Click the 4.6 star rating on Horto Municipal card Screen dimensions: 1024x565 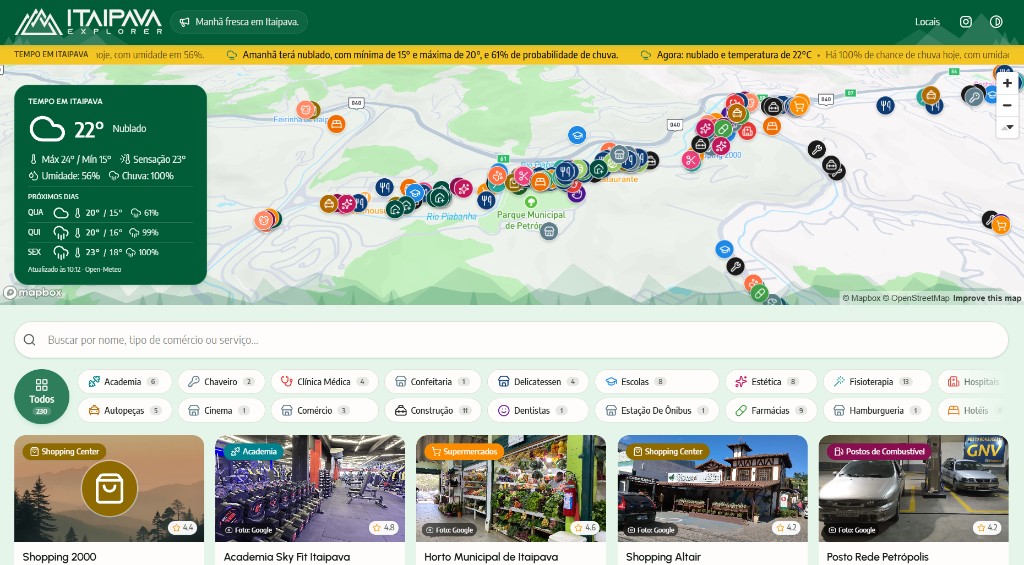(x=585, y=527)
